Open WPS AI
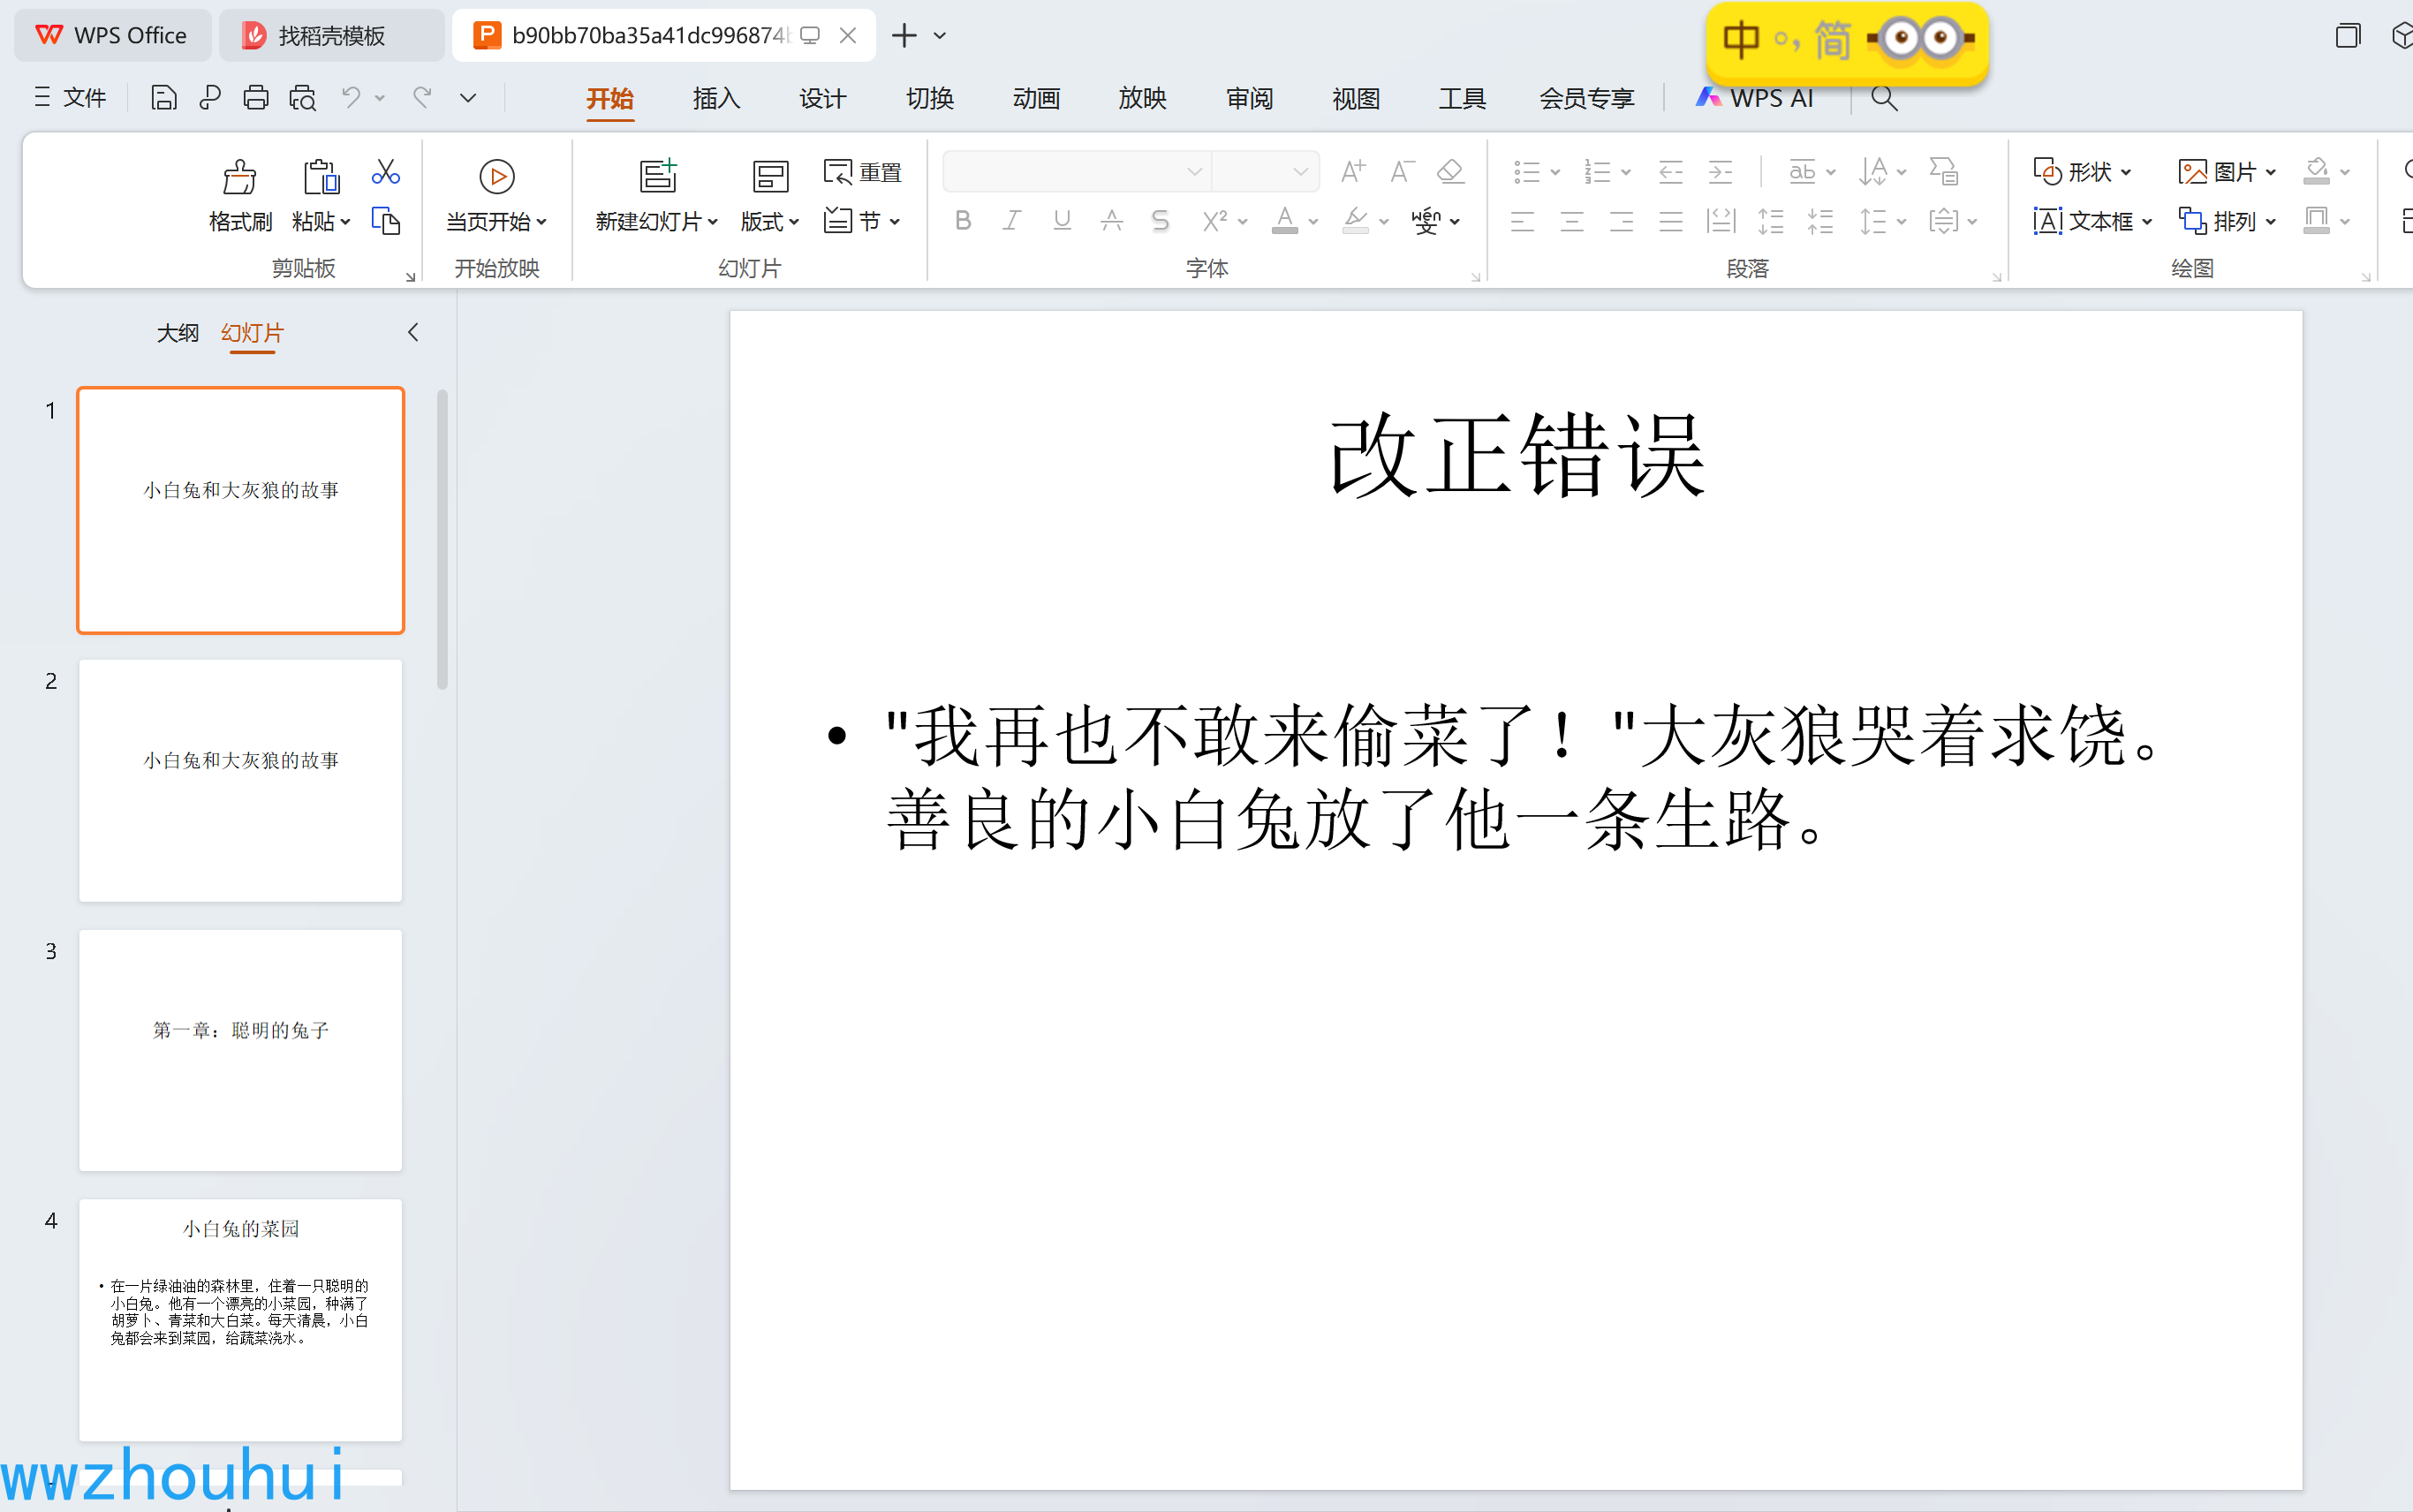Screen dimensions: 2413x1512 point(1755,98)
